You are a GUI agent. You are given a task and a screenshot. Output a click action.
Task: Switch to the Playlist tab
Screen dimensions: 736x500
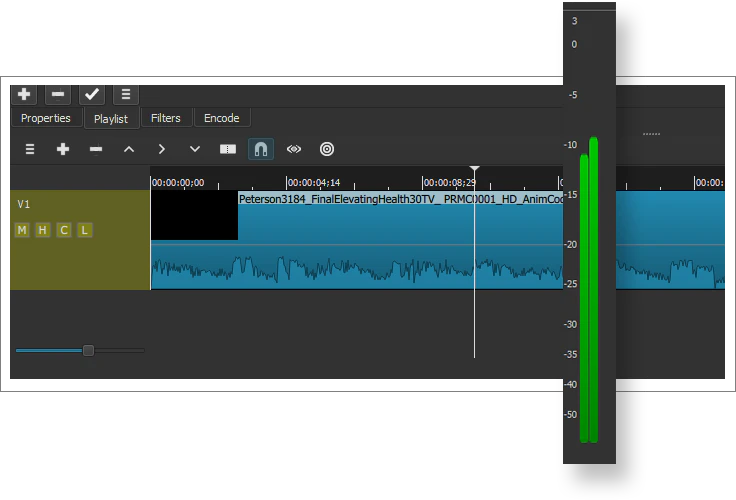coord(111,119)
